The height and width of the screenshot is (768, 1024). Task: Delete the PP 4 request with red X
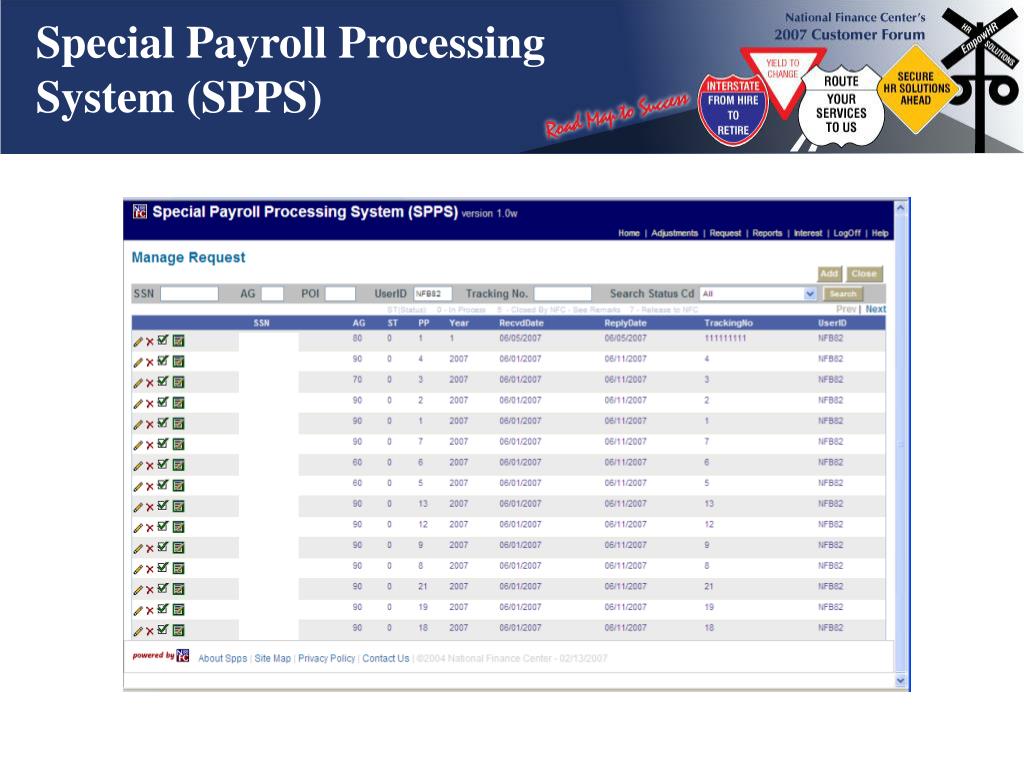pyautogui.click(x=150, y=363)
